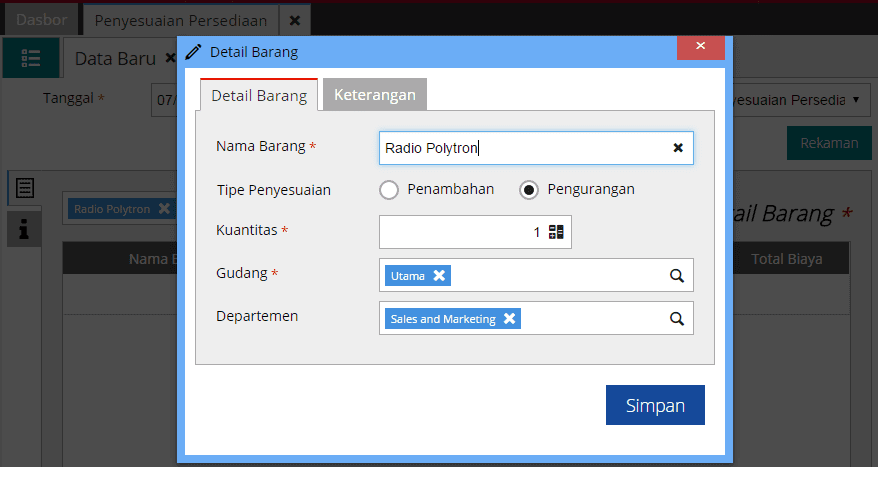Close the Detail Barang dialog
Viewport: 878px width, 504px height.
(x=700, y=47)
